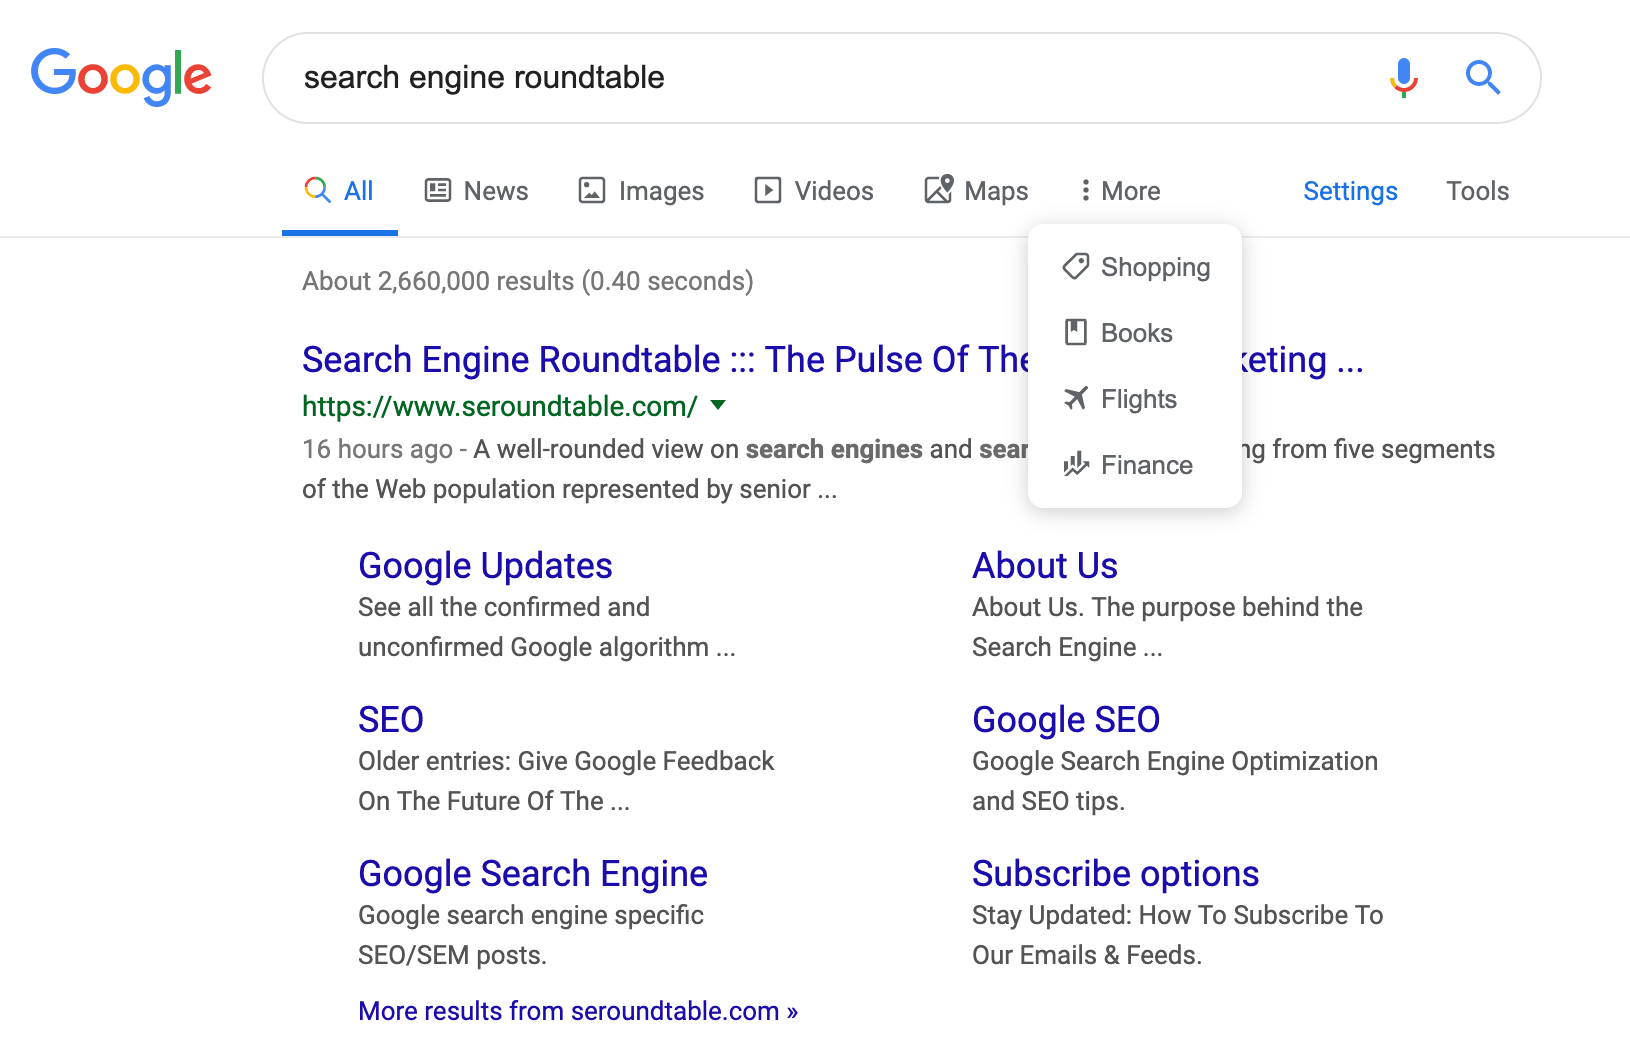Click the magnifying glass search icon

[x=1483, y=77]
